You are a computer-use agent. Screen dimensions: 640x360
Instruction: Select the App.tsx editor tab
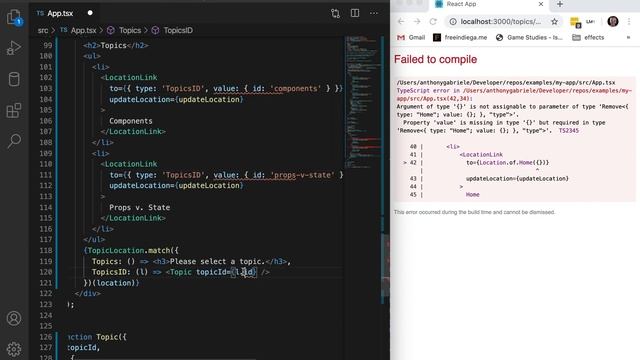click(60, 13)
